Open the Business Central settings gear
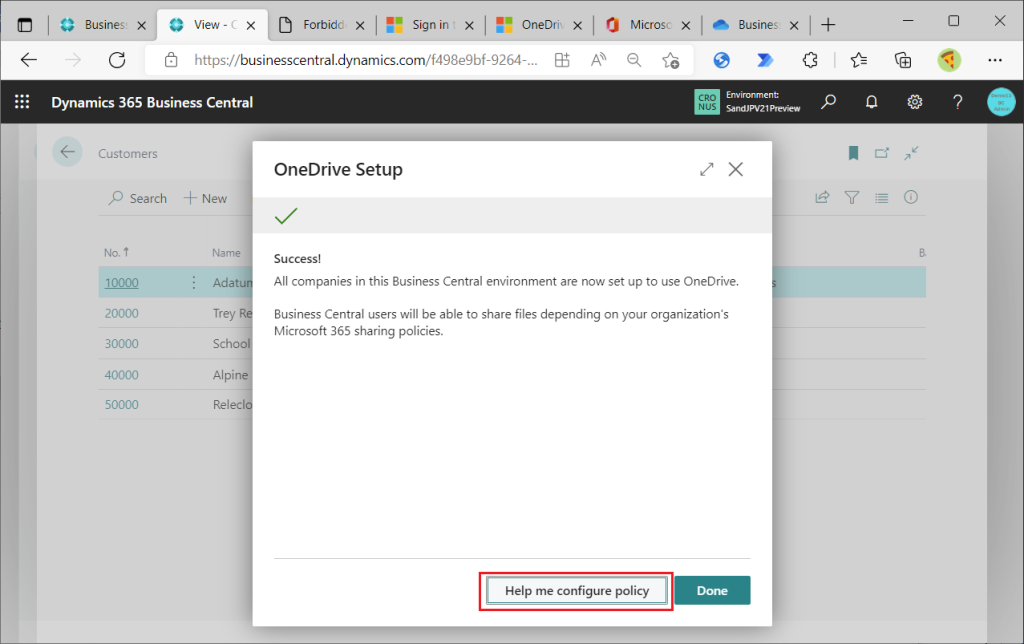 [x=914, y=102]
